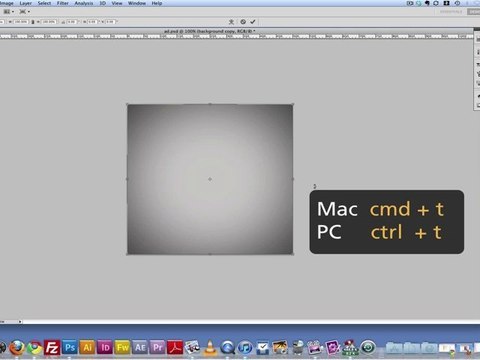480x360 pixels.
Task: Click the transform center reference point
Action: click(x=210, y=179)
